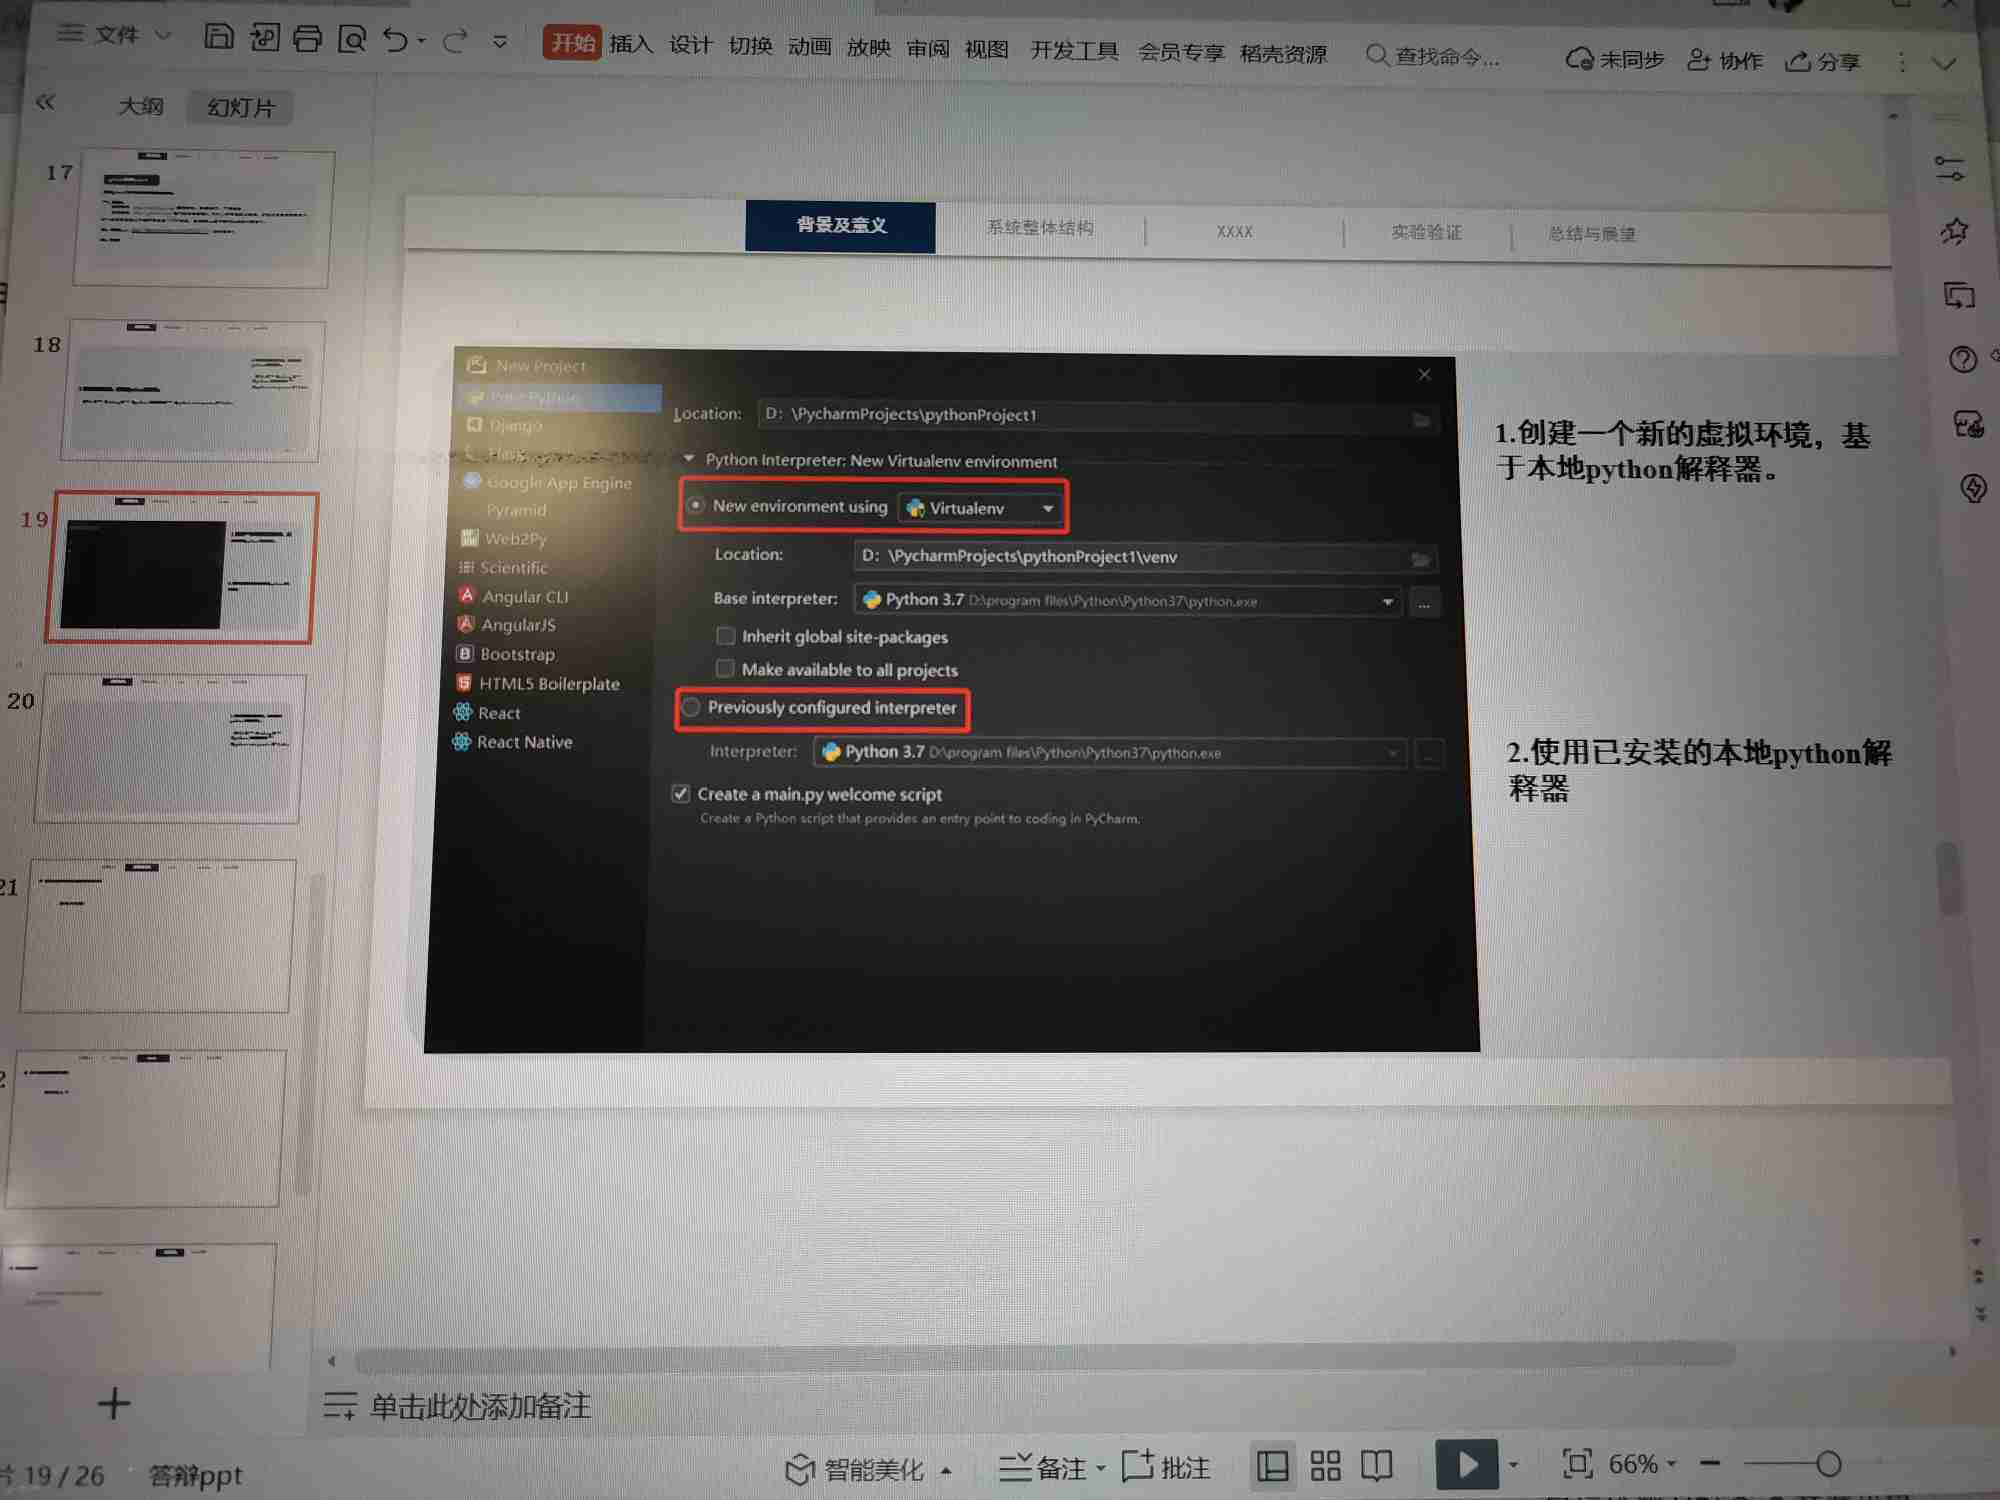The height and width of the screenshot is (1500, 2000).
Task: Click 单击此处添加备注 notes area
Action: [480, 1407]
